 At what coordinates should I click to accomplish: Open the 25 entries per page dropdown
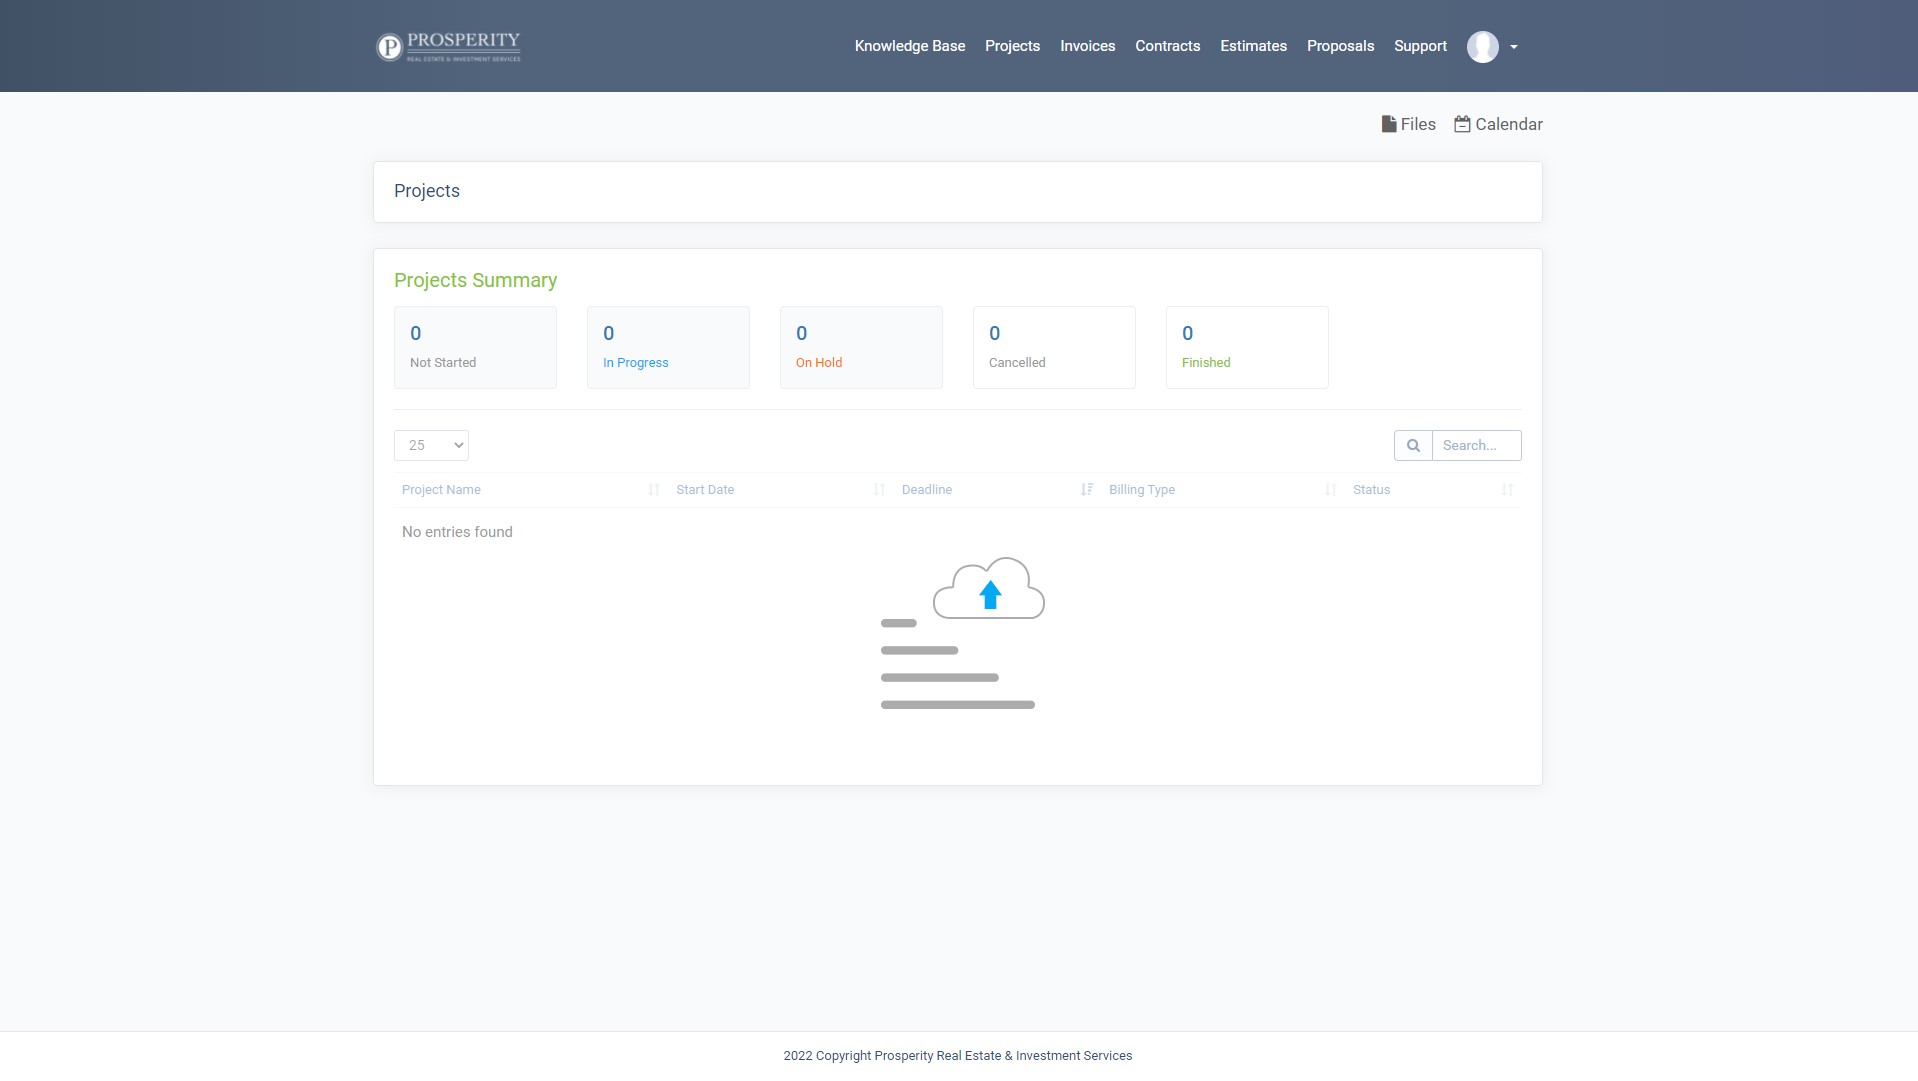[431, 446]
